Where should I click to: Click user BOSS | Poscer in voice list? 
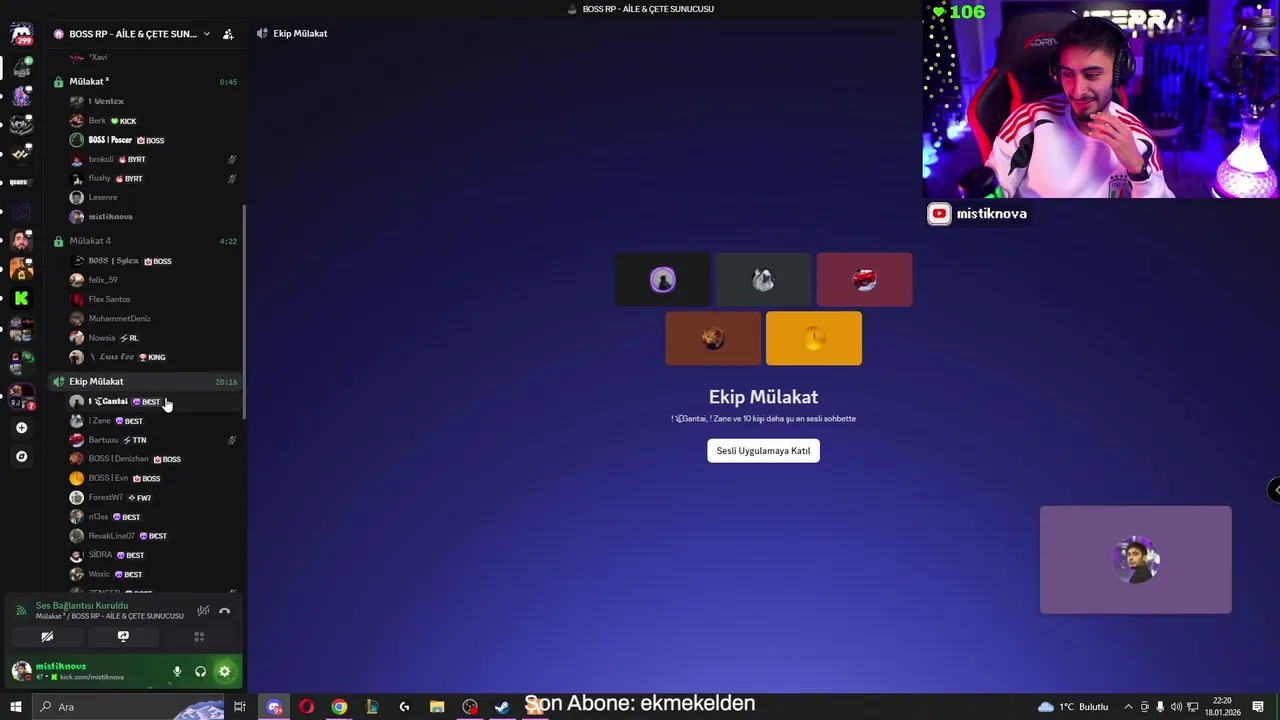(x=154, y=140)
